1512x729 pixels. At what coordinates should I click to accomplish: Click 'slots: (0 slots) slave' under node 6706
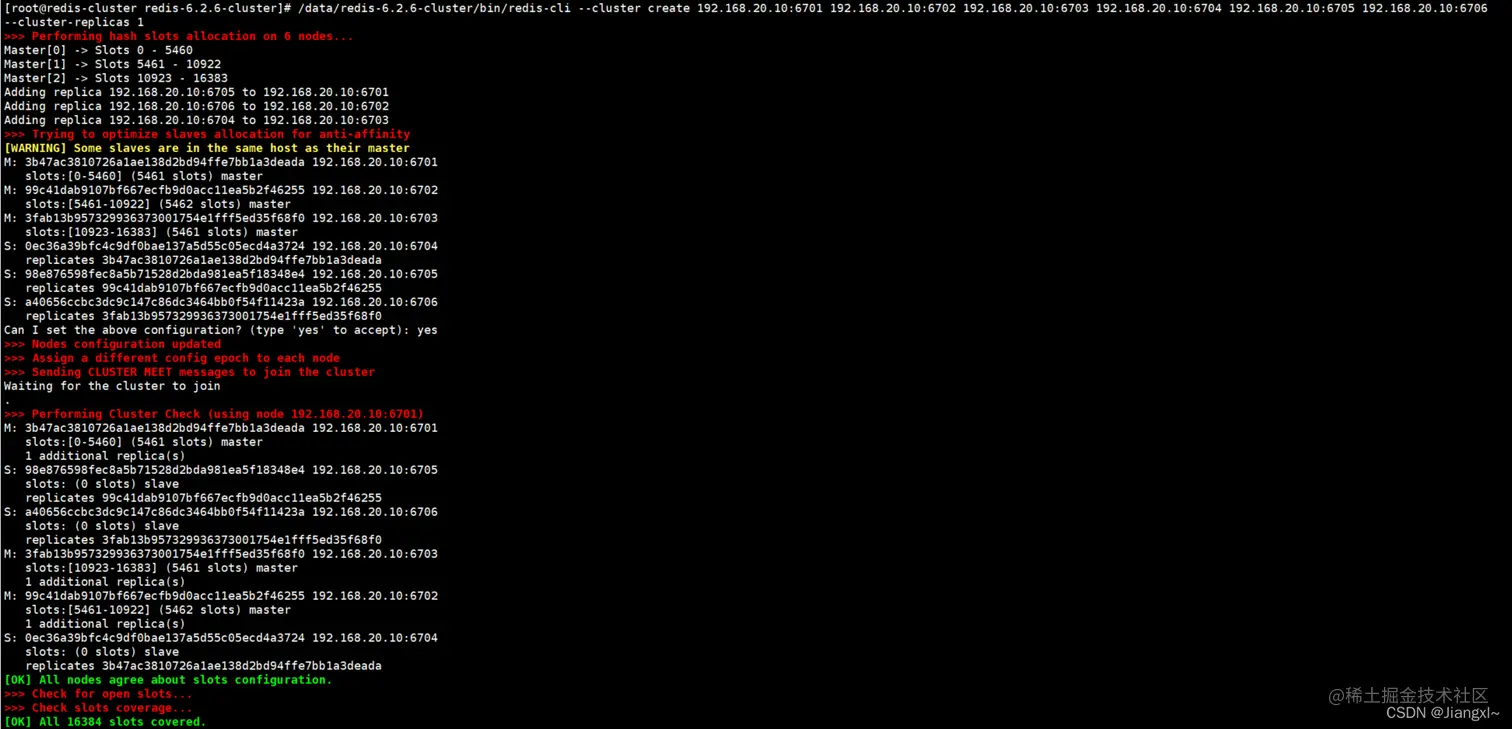[x=102, y=526]
